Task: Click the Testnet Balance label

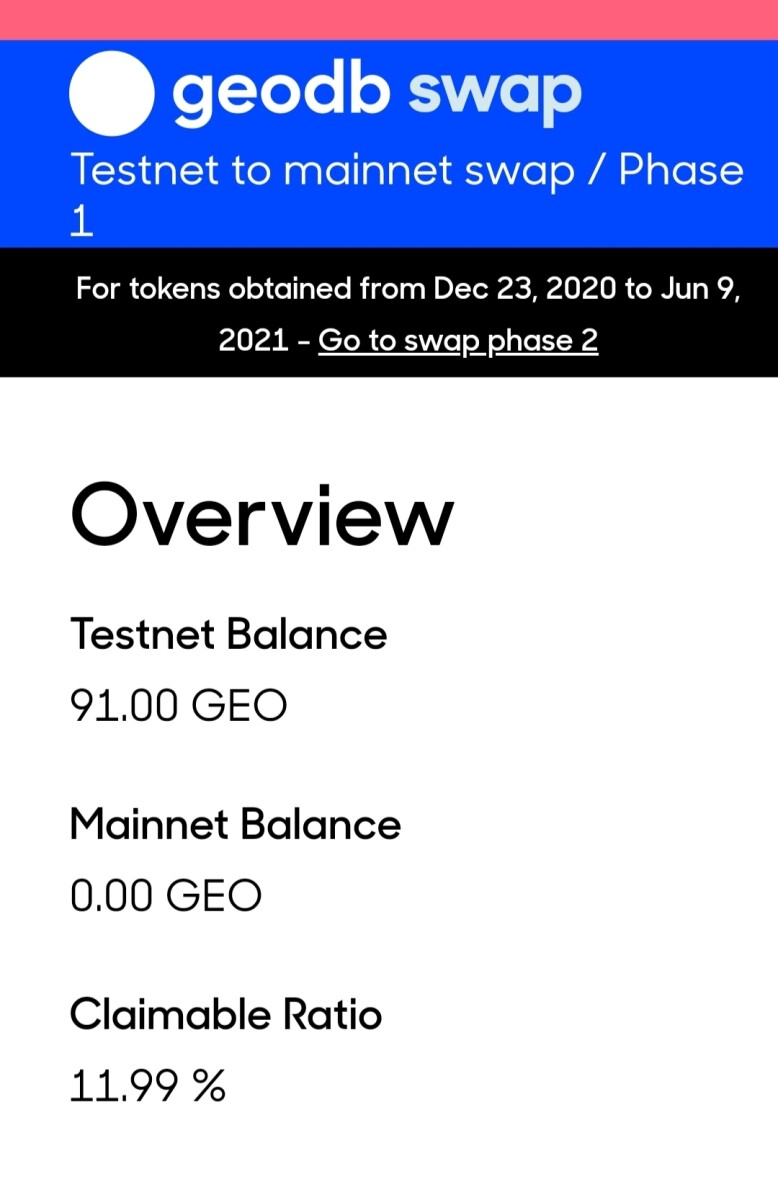Action: coord(228,635)
